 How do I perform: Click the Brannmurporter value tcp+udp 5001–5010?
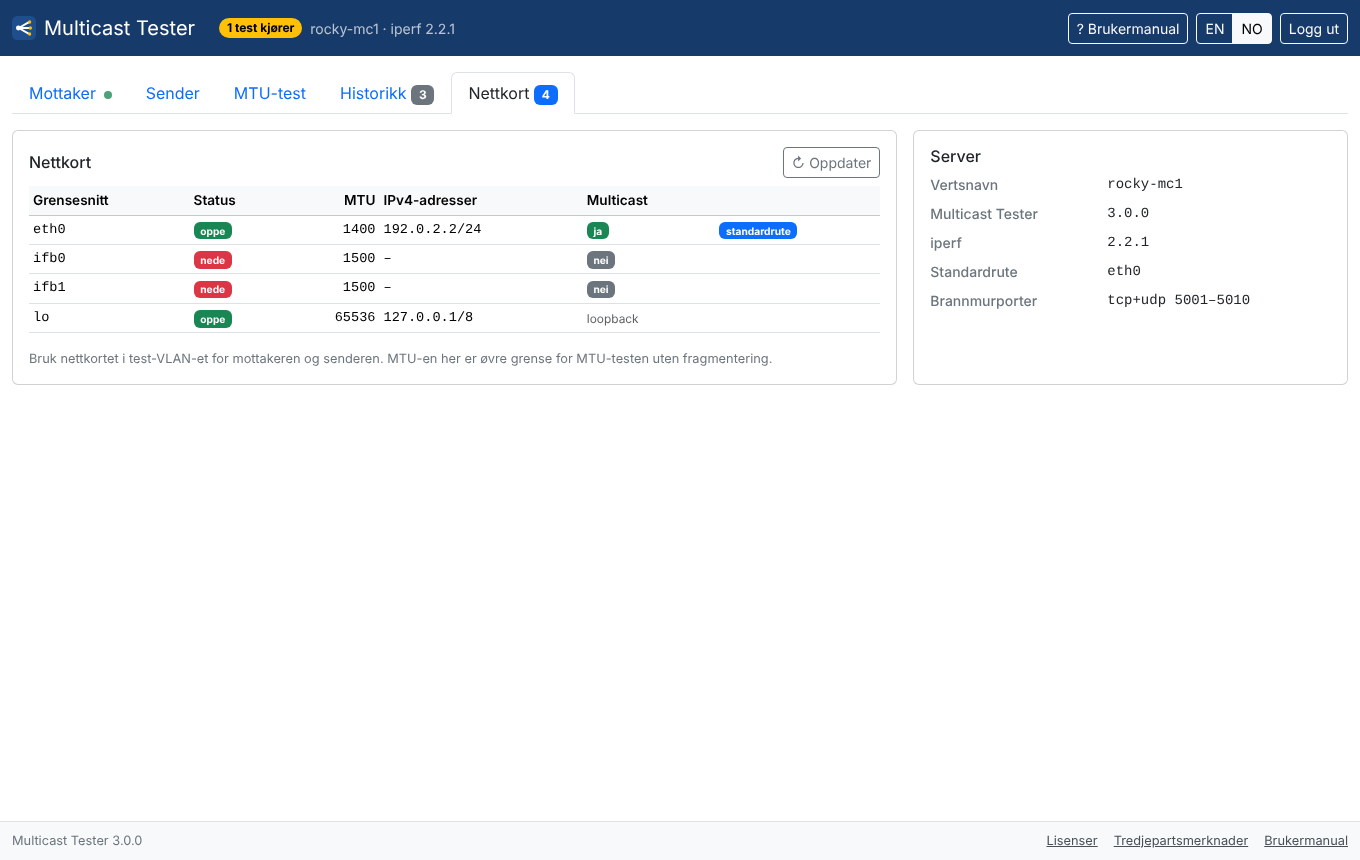[1179, 300]
